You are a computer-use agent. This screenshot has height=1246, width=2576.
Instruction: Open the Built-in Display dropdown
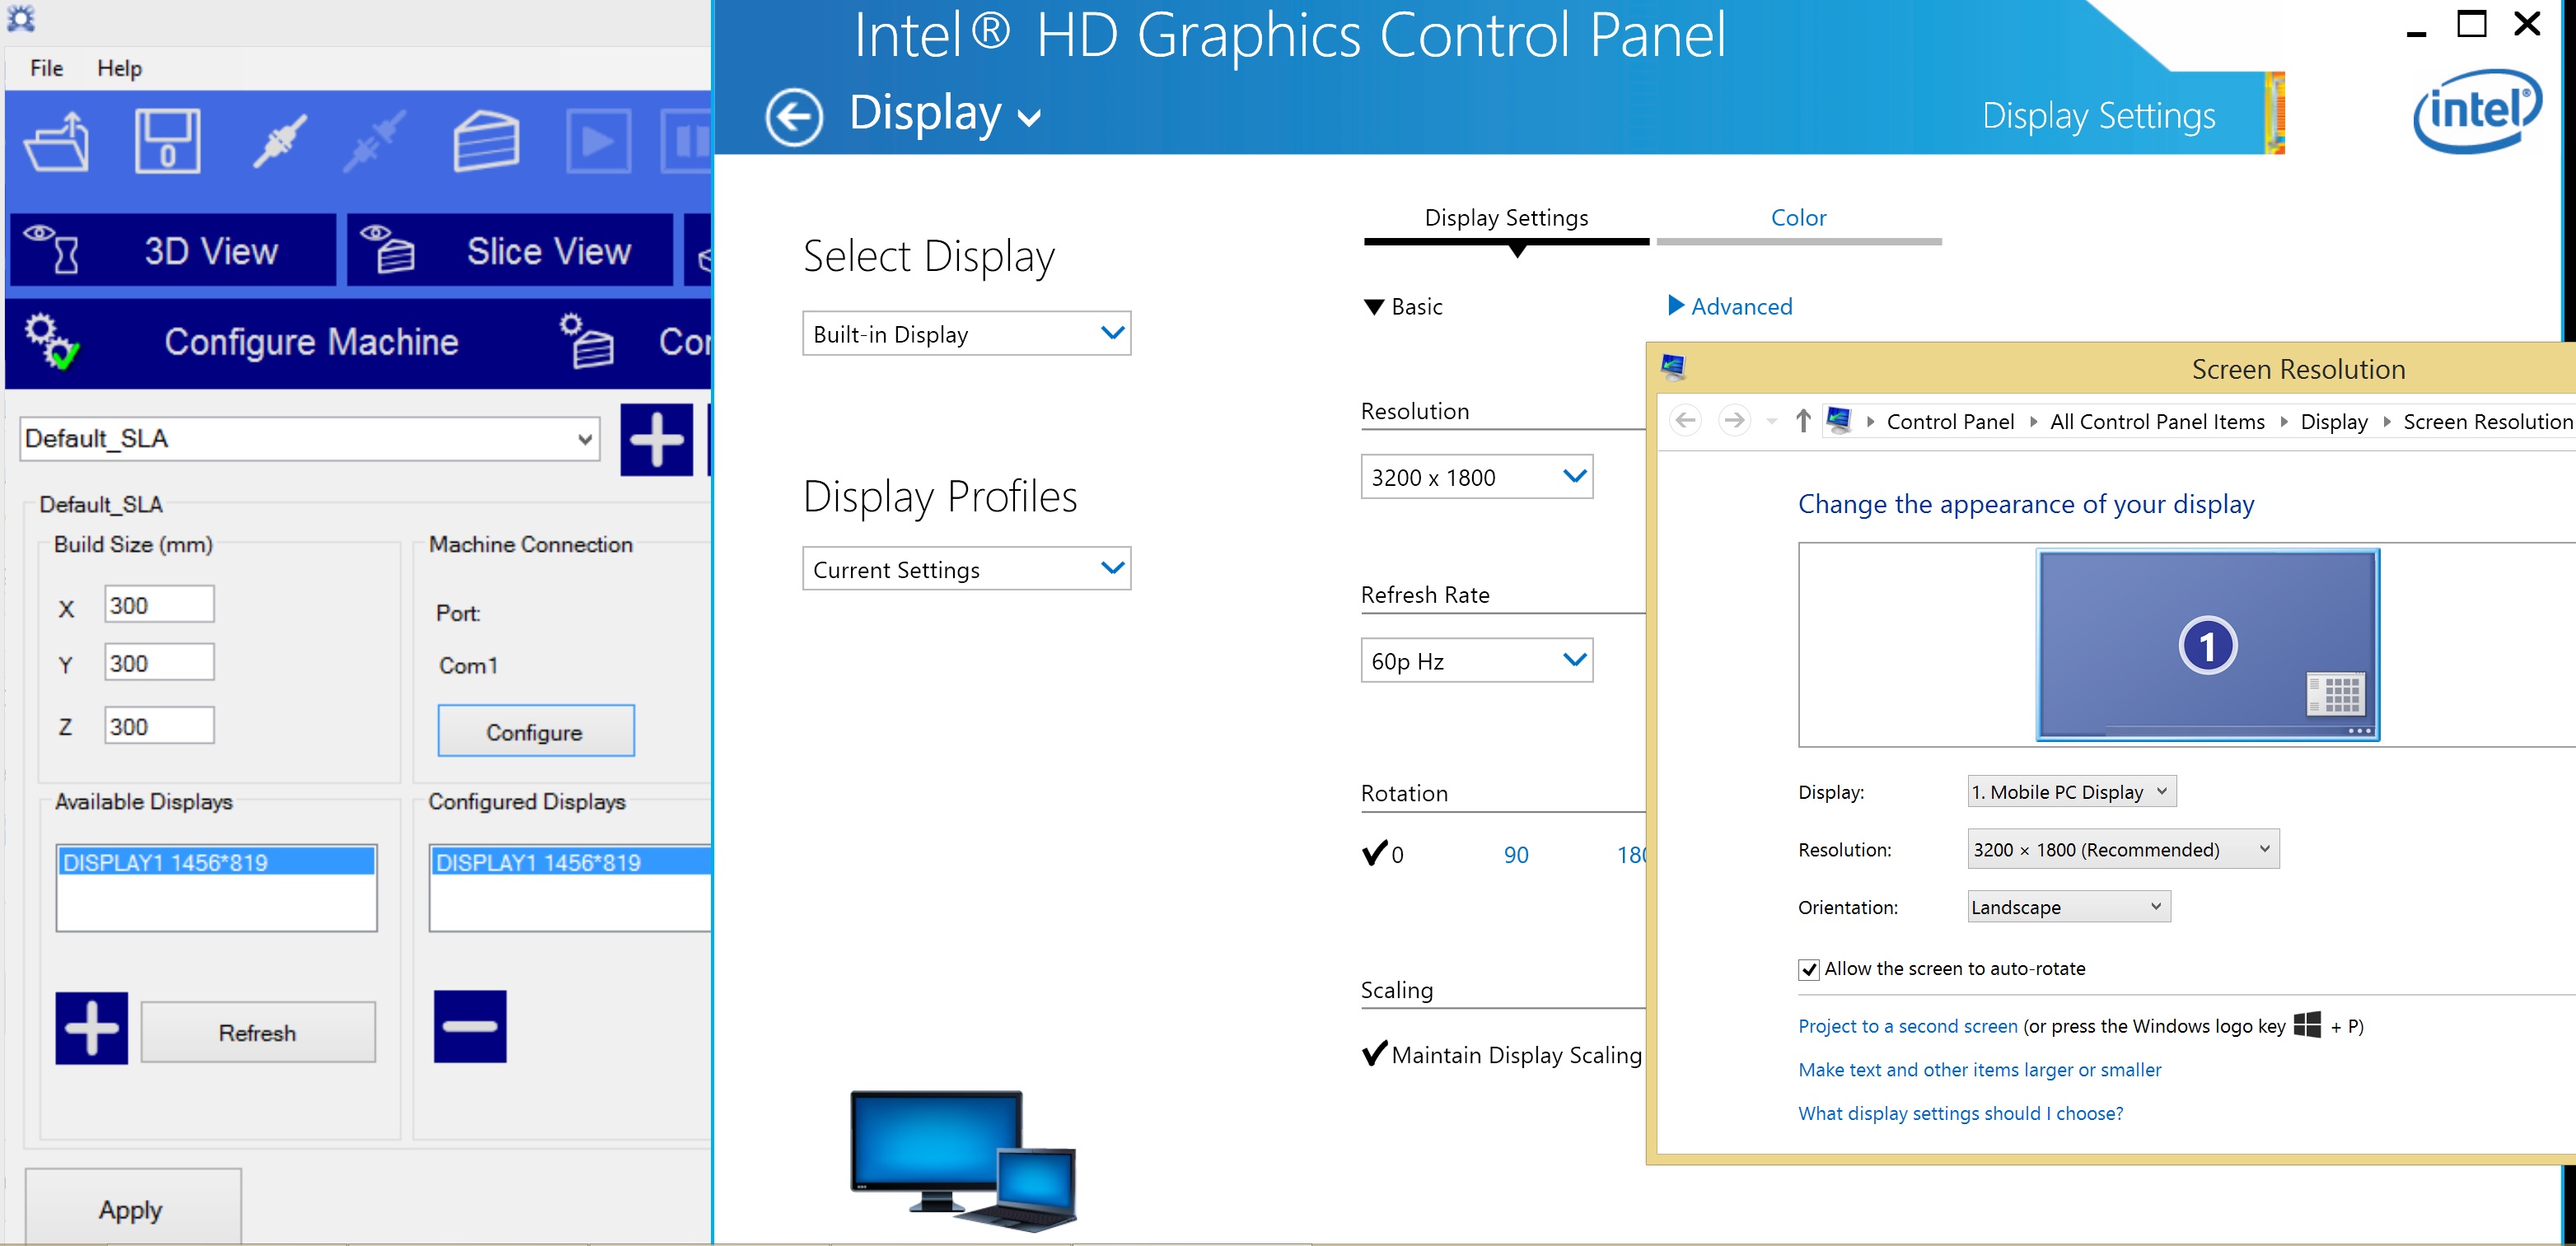coord(966,334)
